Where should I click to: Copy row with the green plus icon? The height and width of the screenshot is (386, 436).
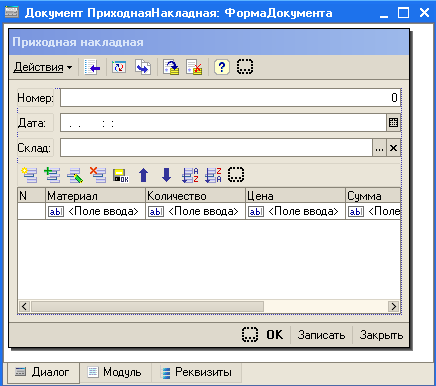(x=52, y=175)
